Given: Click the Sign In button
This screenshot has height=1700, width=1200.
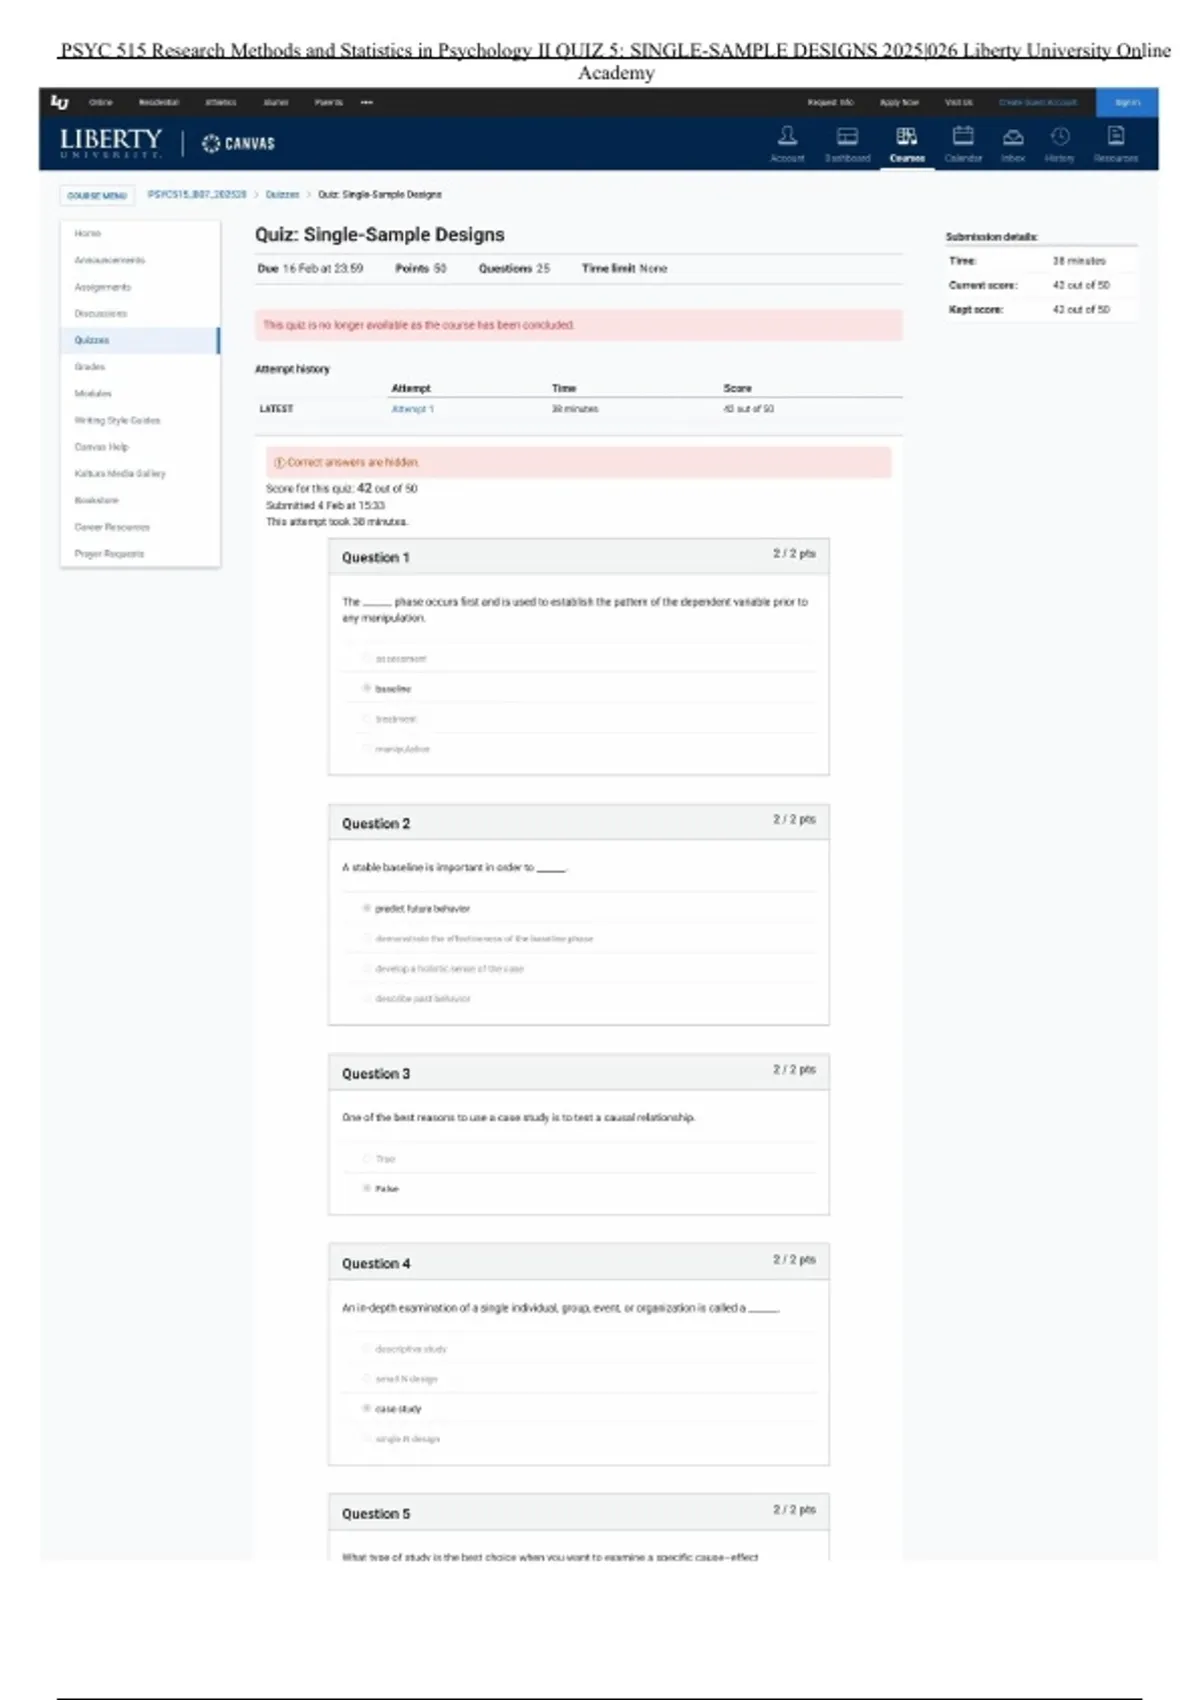Looking at the screenshot, I should coord(1127,102).
